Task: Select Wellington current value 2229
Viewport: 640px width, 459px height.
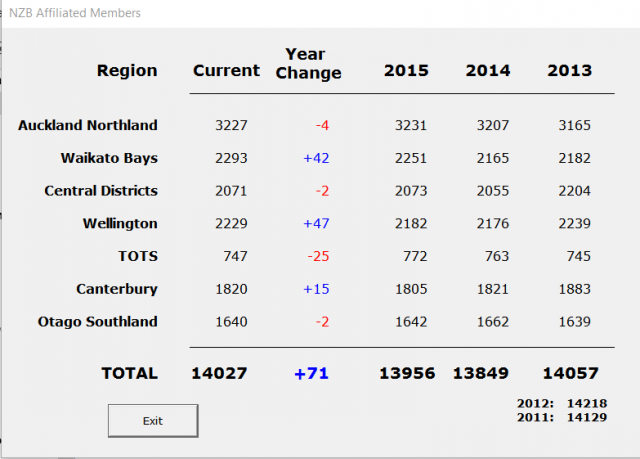Action: [x=231, y=224]
